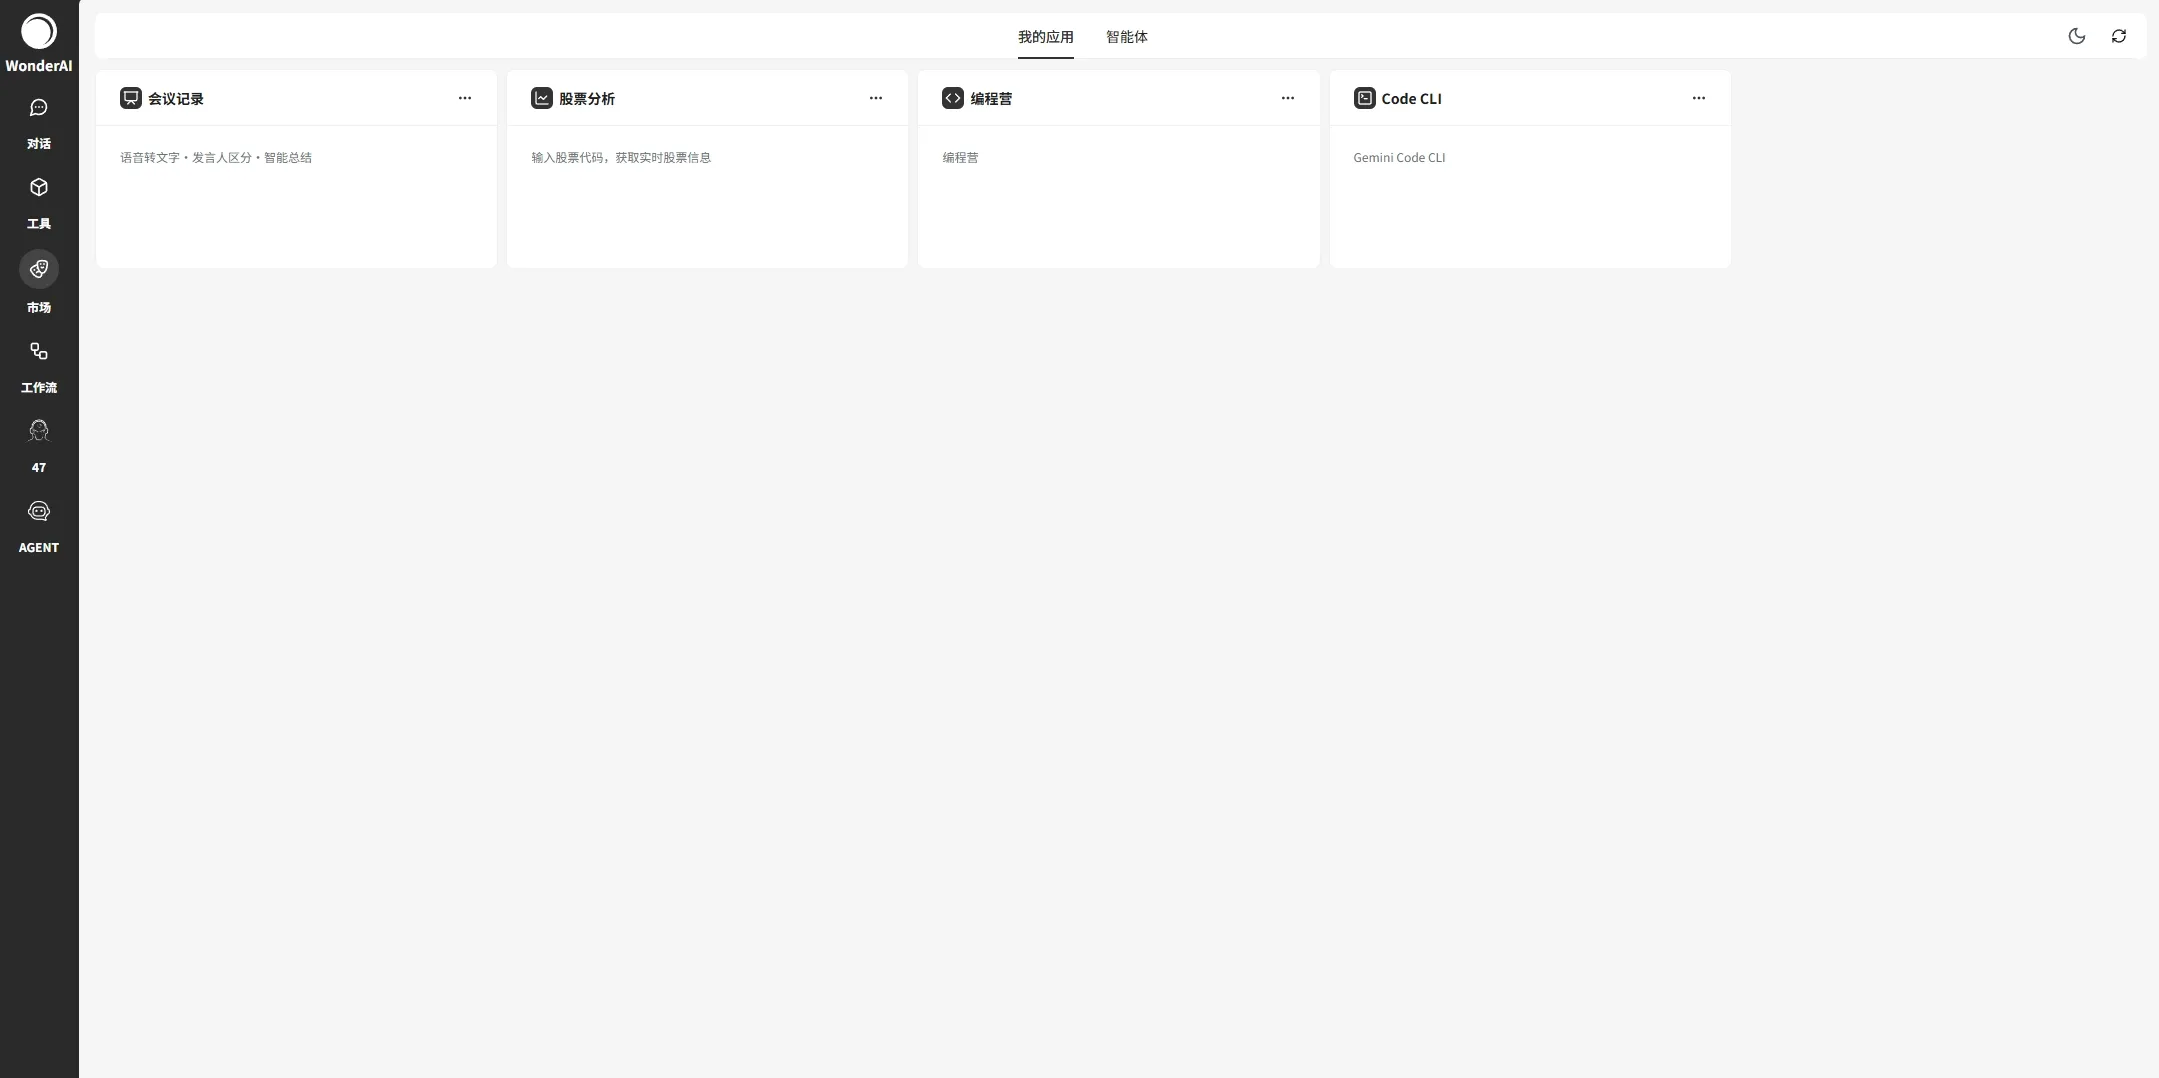
Task: Open the 会议记录 app title
Action: [176, 99]
